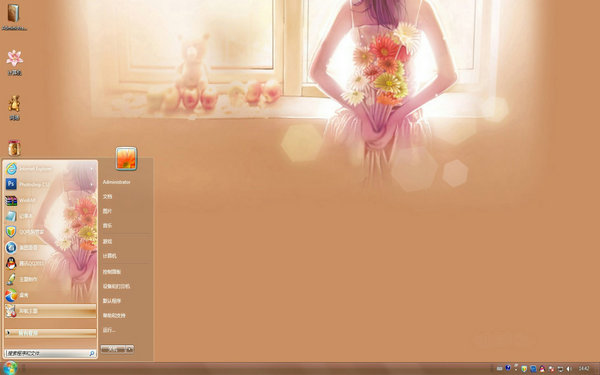Screen dimensions: 600x375
Task: Open Pictures (图片) from Start menu
Action: click(x=108, y=211)
